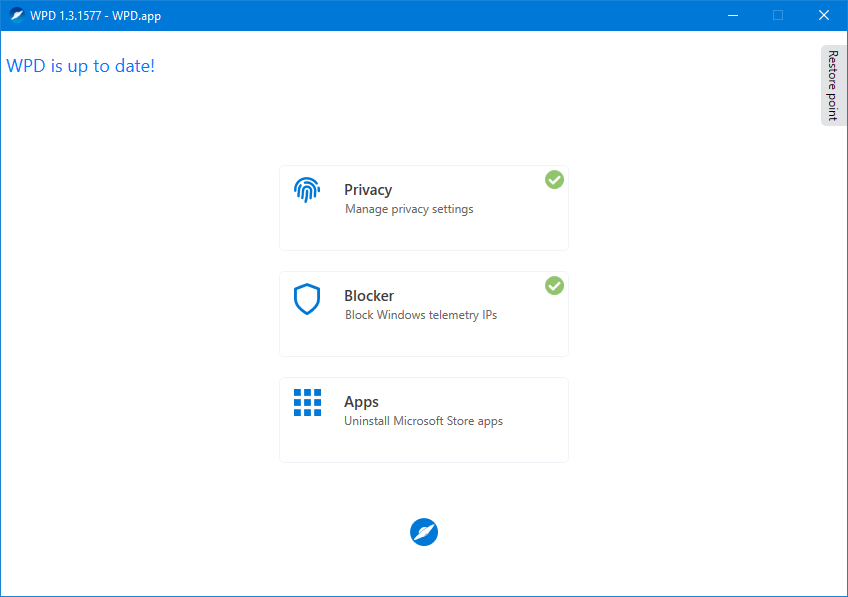Open the Restore point side panel
The width and height of the screenshot is (848, 597).
point(832,85)
